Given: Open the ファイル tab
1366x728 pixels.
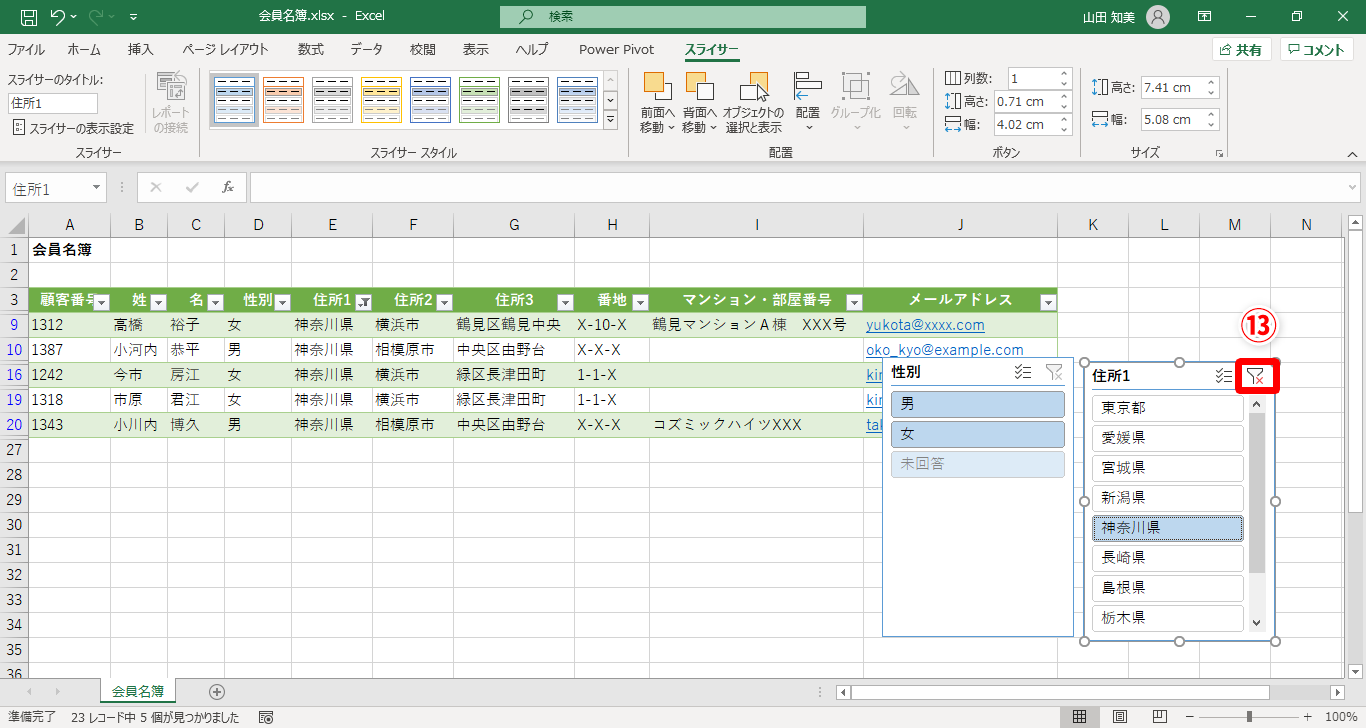Looking at the screenshot, I should pyautogui.click(x=26, y=50).
